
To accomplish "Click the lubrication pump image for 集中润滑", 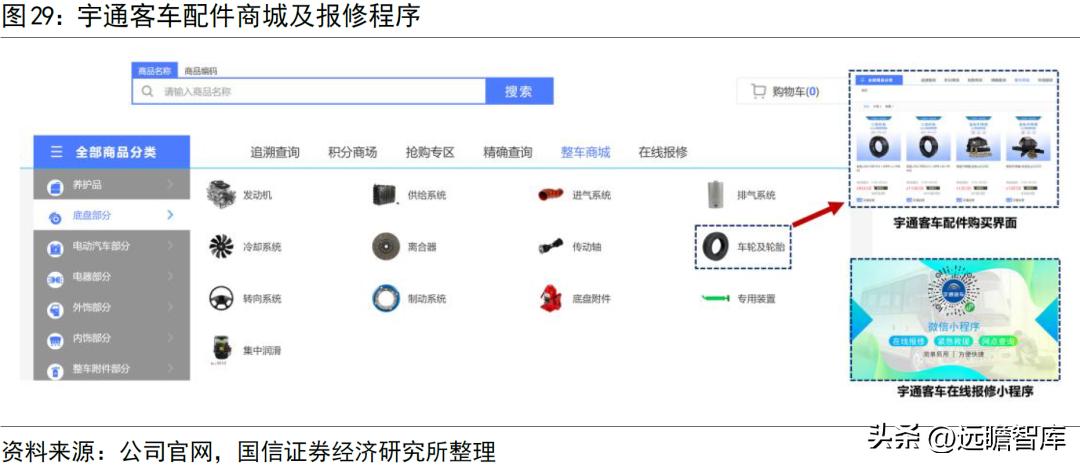I will tap(221, 350).
